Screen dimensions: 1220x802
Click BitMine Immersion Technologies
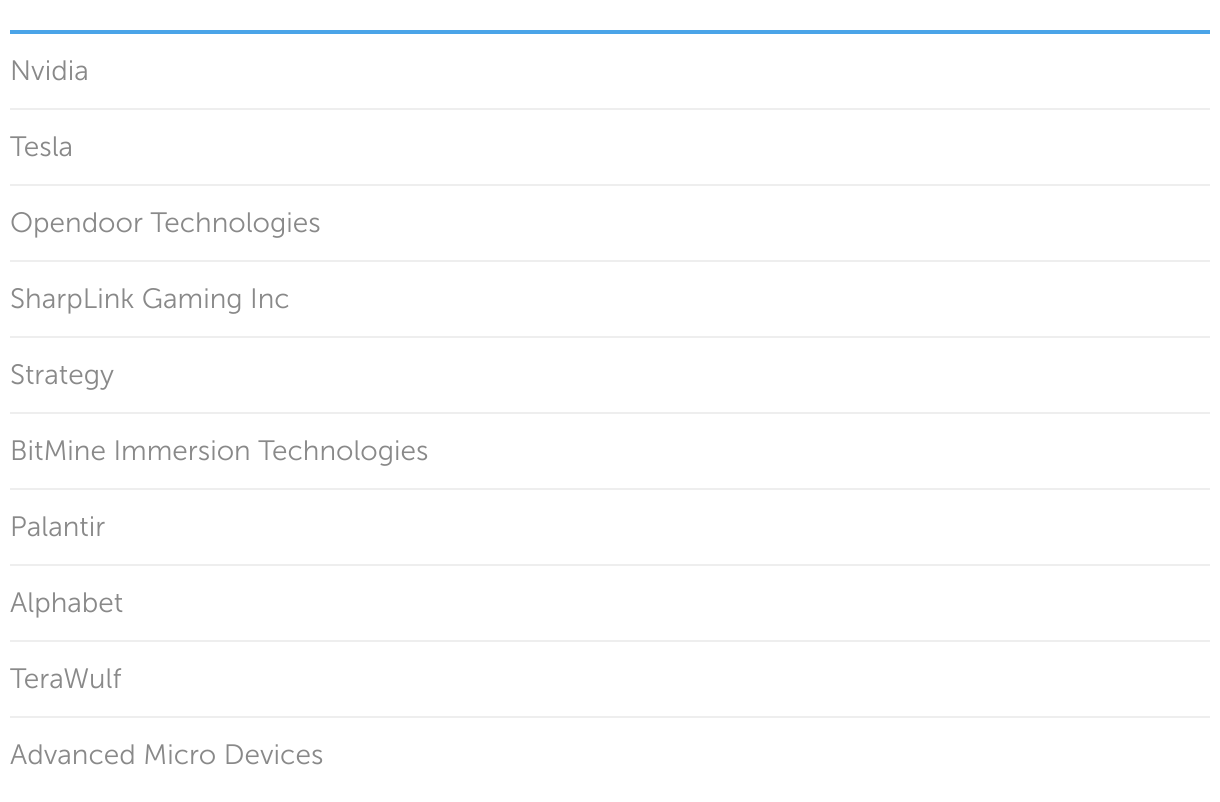coord(219,451)
